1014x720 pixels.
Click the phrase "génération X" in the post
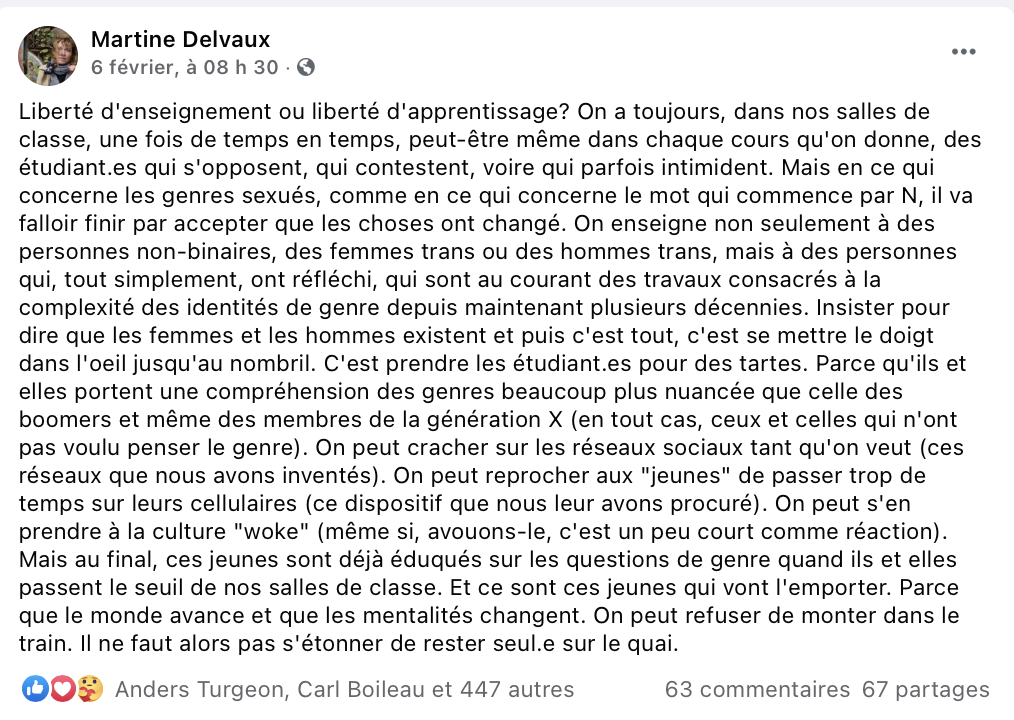[x=495, y=420]
